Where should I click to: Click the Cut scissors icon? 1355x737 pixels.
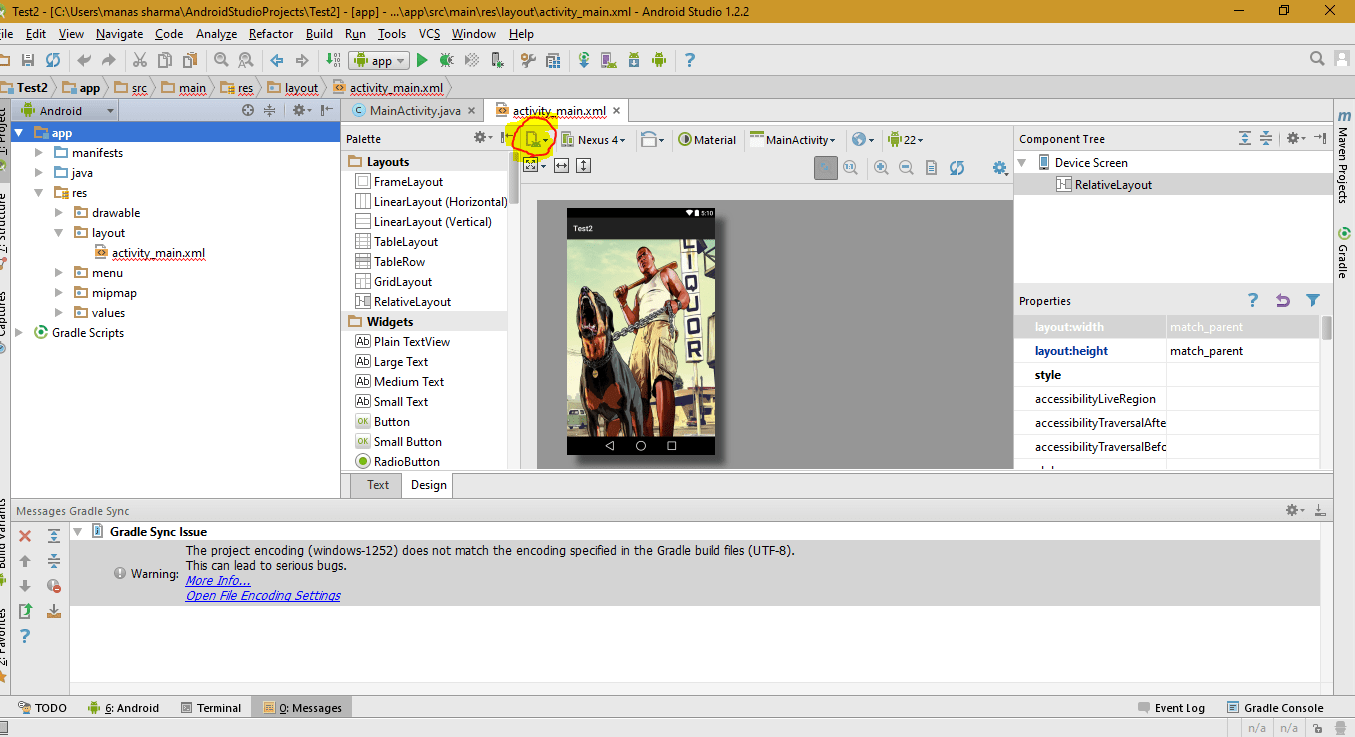click(x=139, y=60)
